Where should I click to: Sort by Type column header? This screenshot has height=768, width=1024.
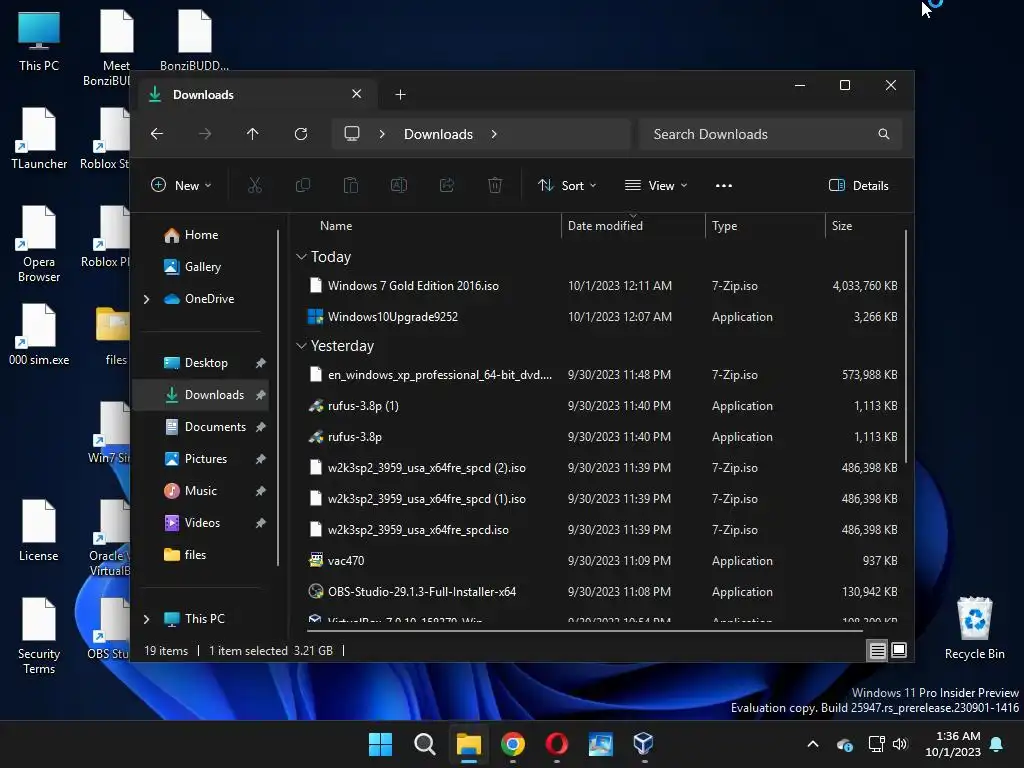tap(724, 226)
